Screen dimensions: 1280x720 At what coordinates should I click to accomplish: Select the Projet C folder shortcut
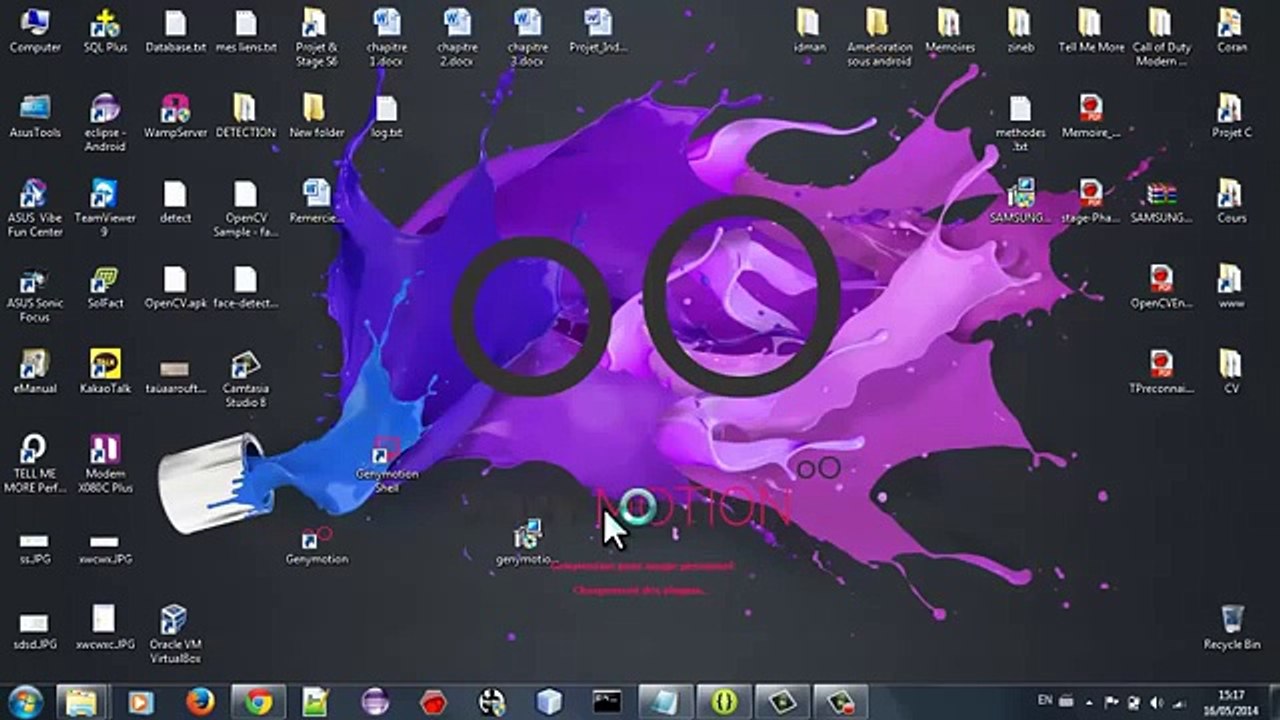click(1231, 116)
